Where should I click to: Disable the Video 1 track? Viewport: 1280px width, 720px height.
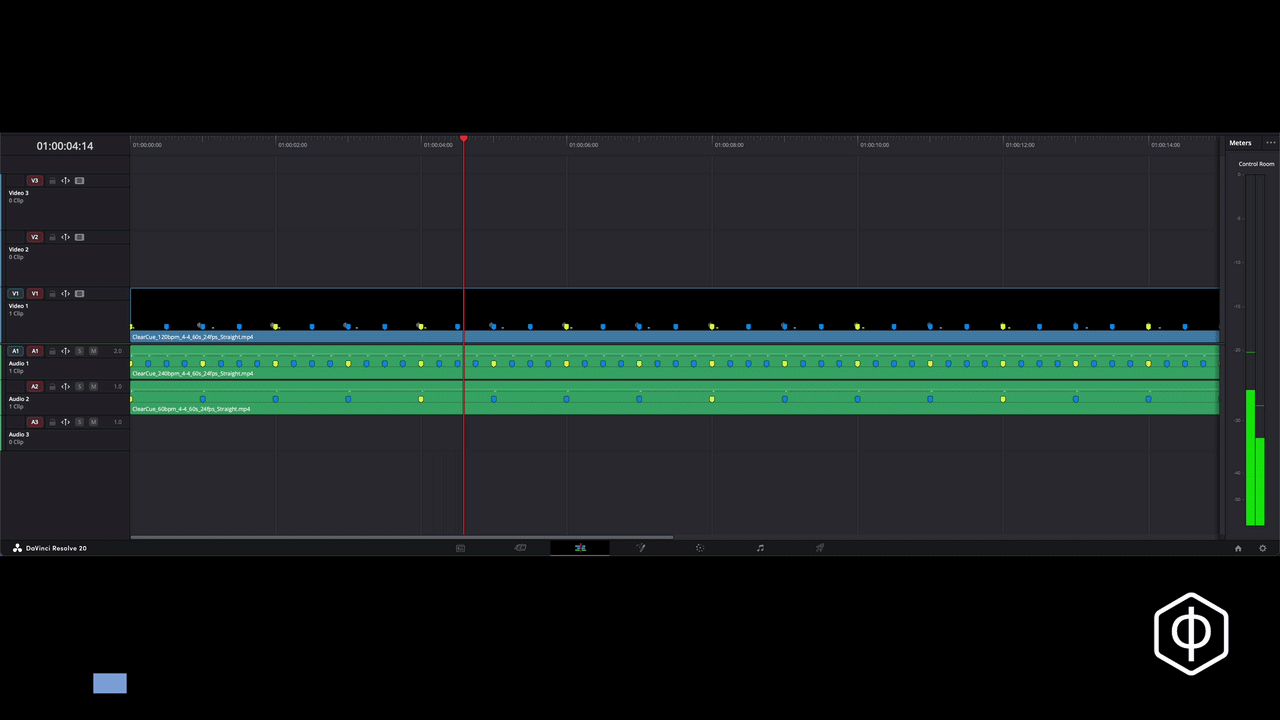point(79,294)
